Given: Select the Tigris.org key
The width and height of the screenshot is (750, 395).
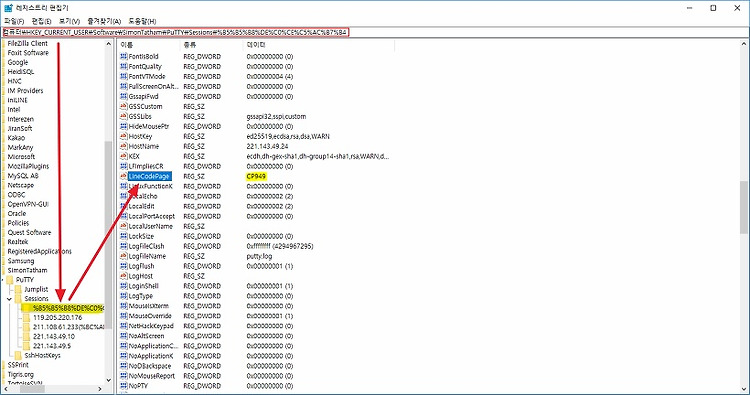Looking at the screenshot, I should click(21, 374).
